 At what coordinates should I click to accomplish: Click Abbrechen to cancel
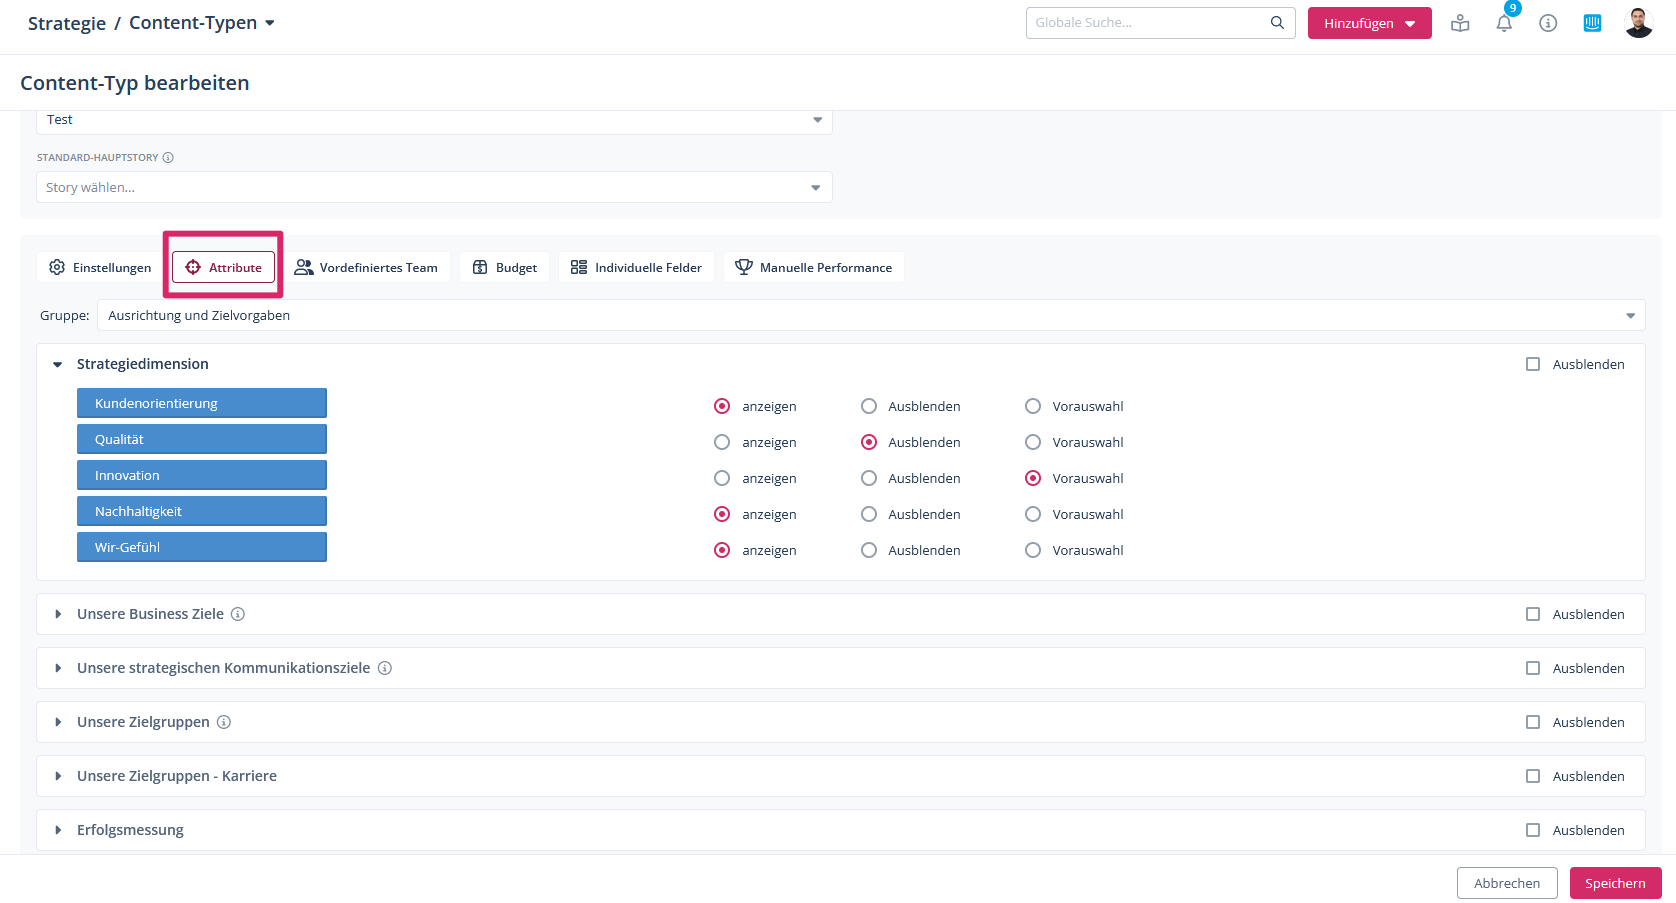point(1507,883)
